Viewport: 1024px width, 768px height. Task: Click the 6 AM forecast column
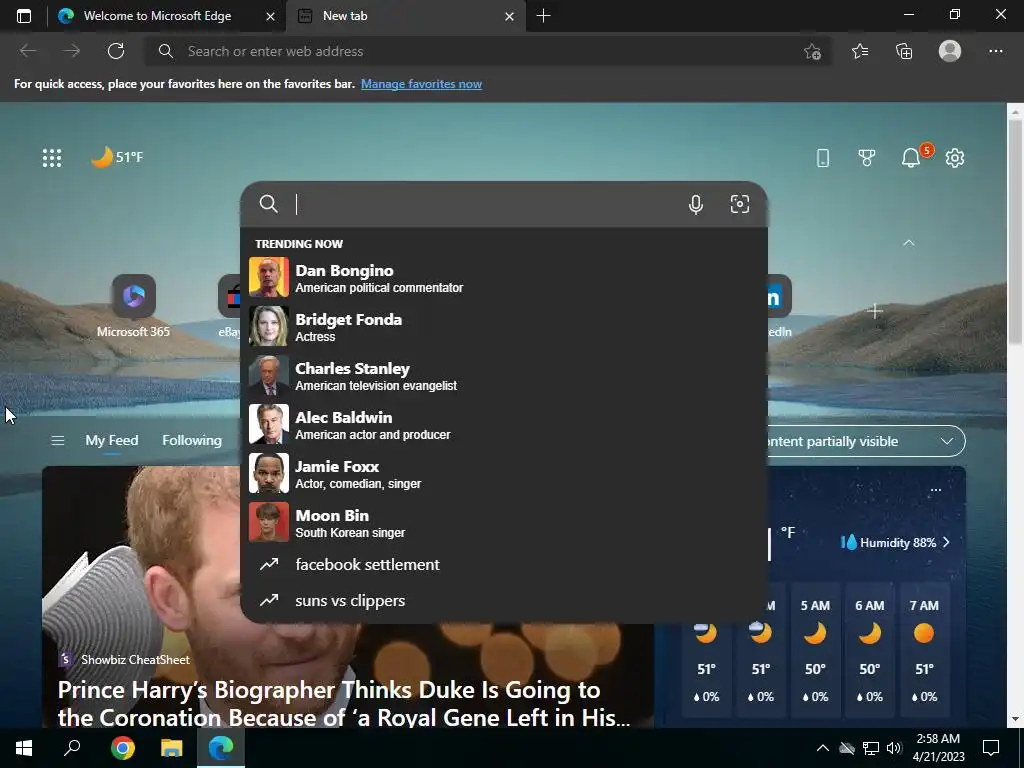pyautogui.click(x=869, y=650)
